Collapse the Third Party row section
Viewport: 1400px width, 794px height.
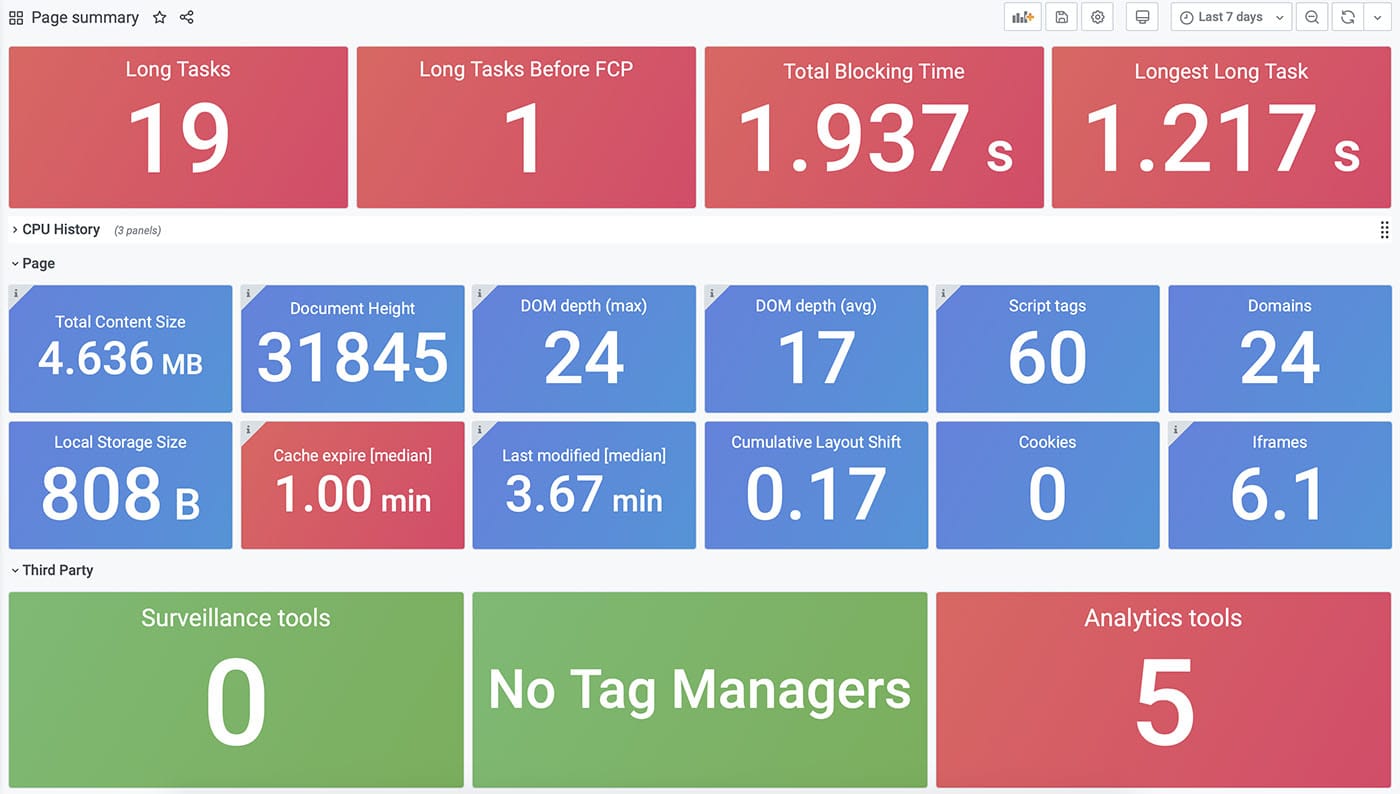click(57, 571)
